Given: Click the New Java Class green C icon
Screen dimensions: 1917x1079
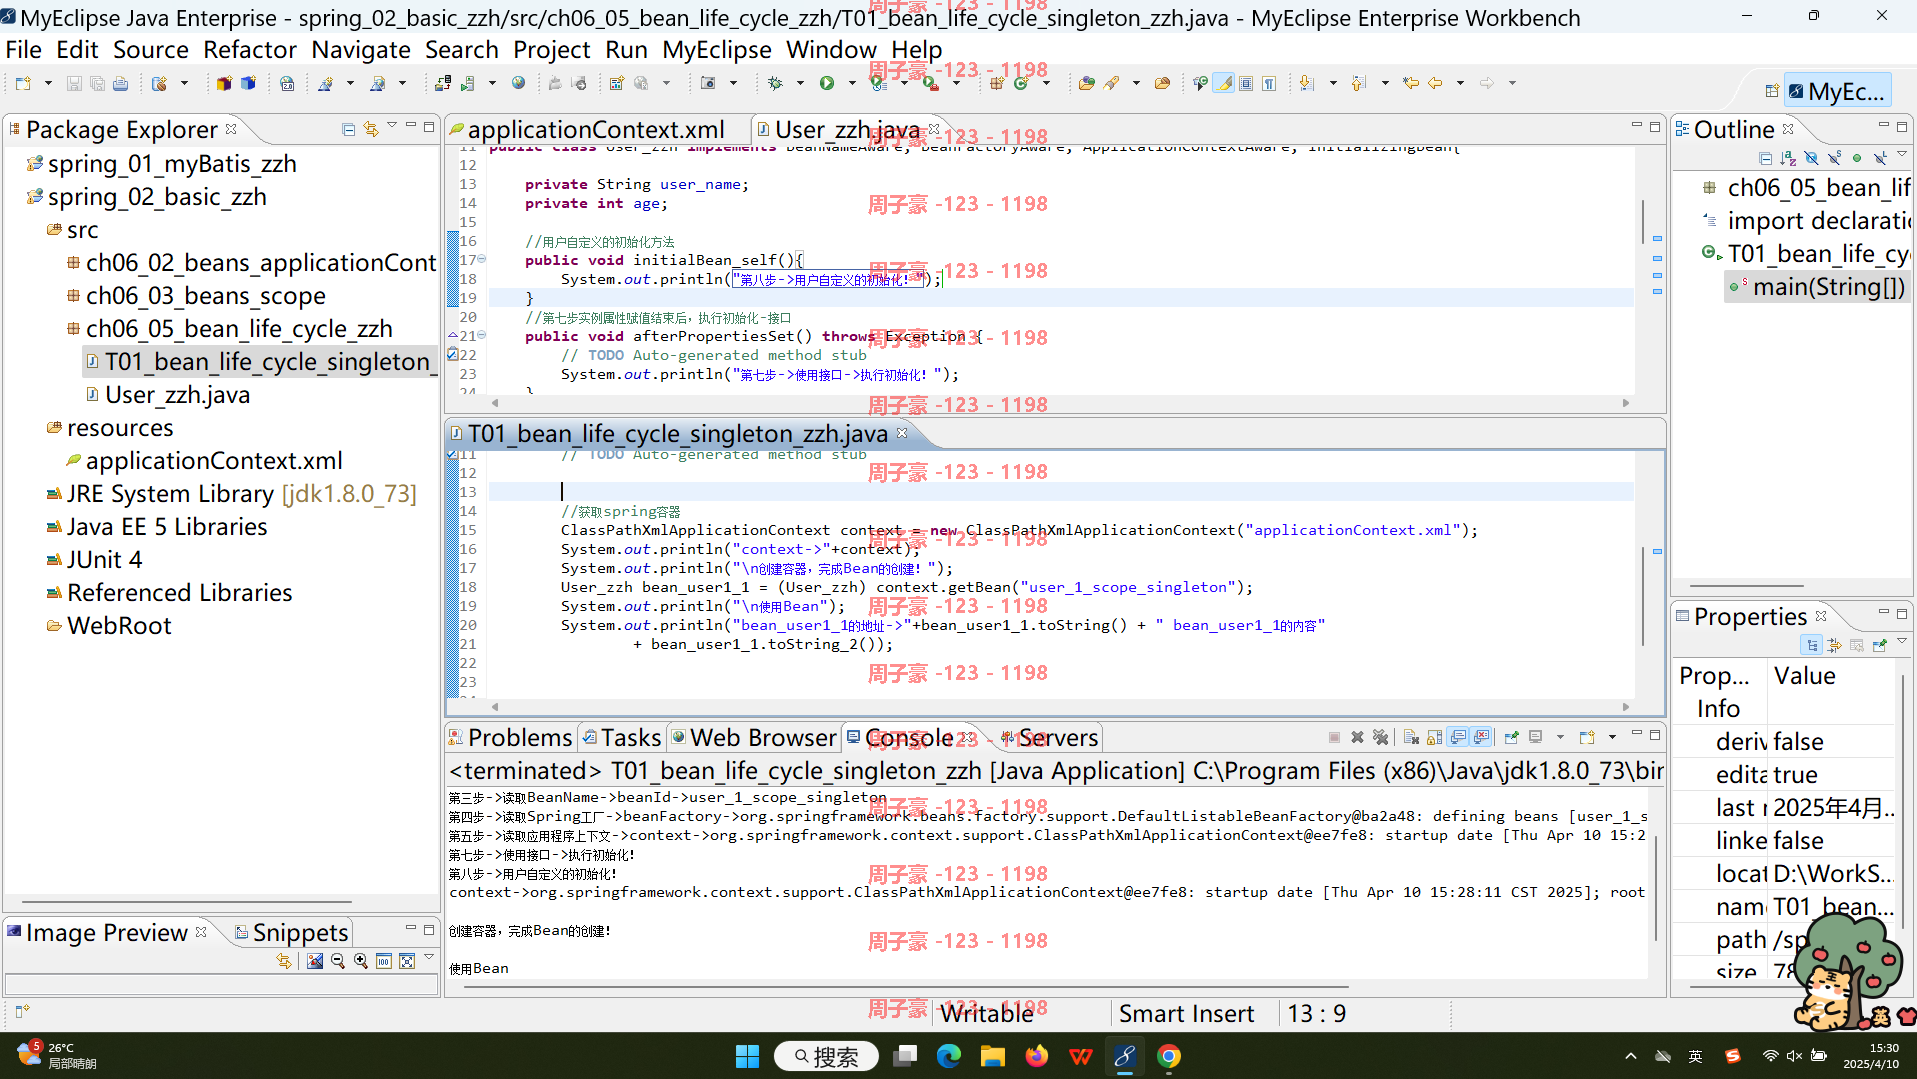Looking at the screenshot, I should click(x=1021, y=84).
